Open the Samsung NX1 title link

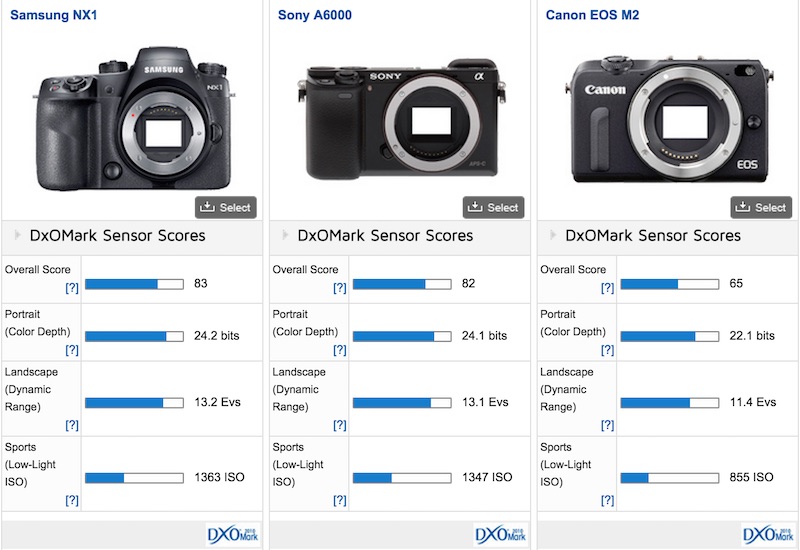click(x=54, y=15)
